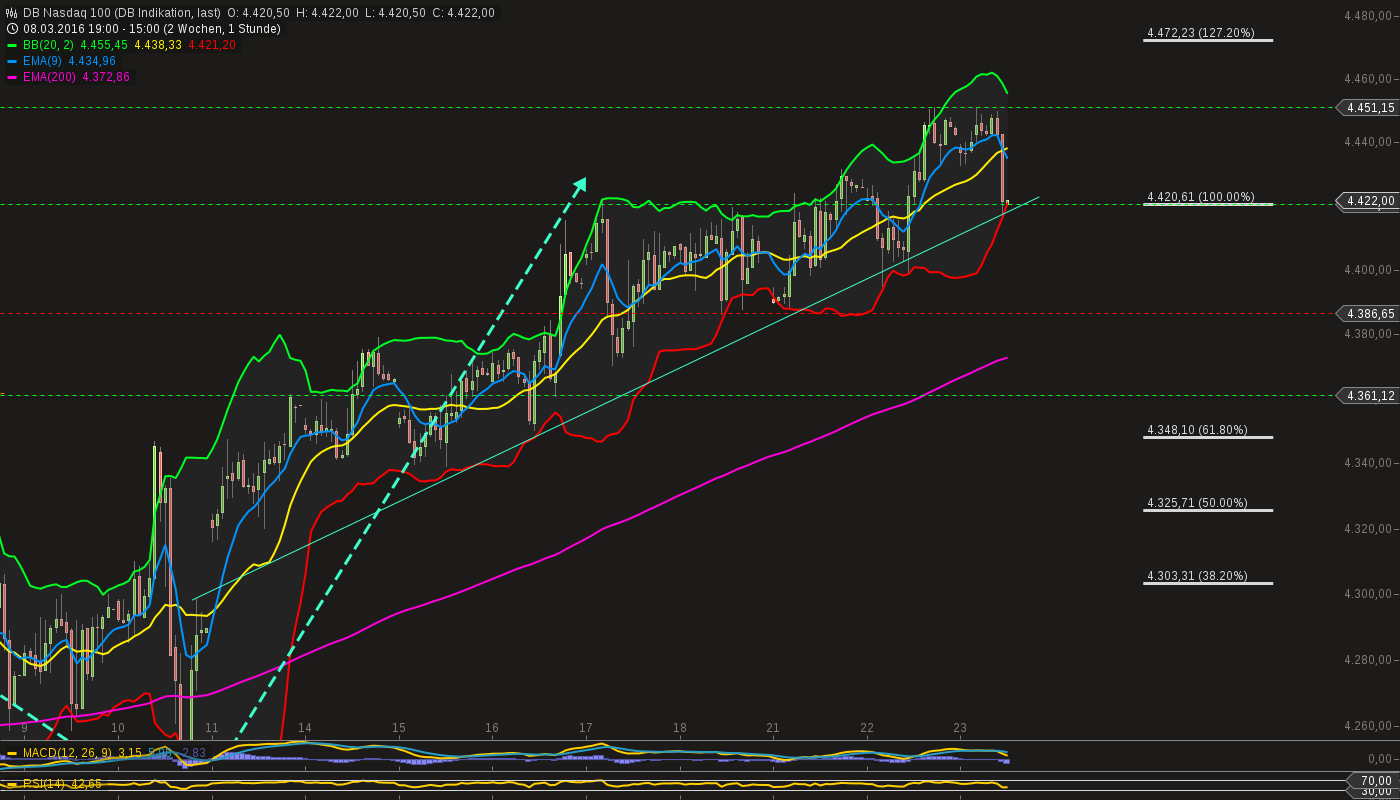Screen dimensions: 1400x800
Task: Click the 4.380,00 price axis label
Action: click(1370, 334)
